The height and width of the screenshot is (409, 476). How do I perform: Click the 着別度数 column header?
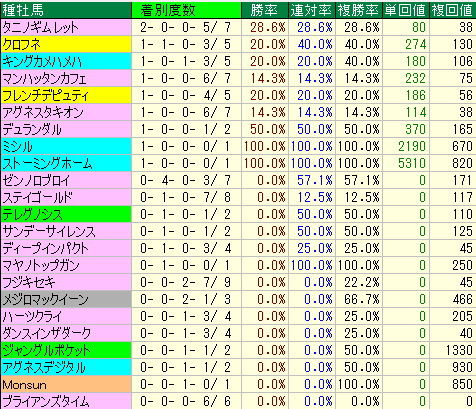[x=186, y=10]
